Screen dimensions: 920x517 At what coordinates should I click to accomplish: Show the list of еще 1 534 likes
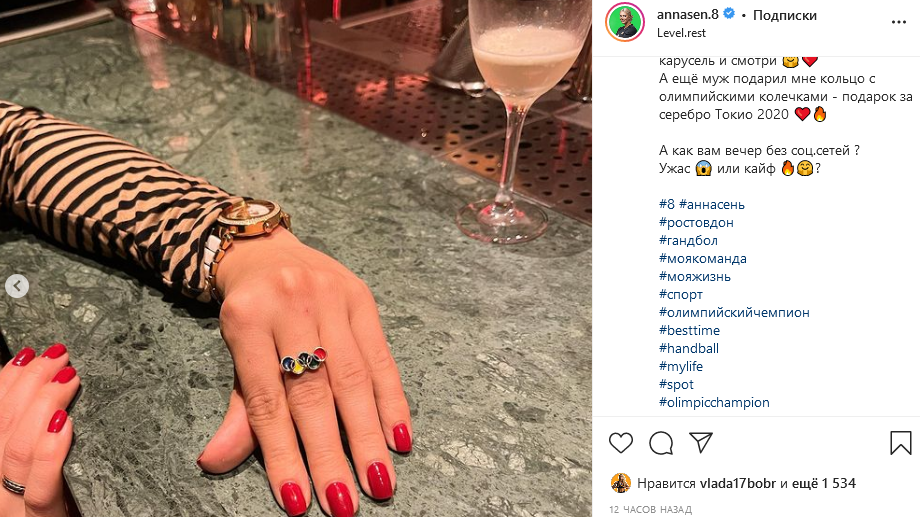tap(824, 483)
